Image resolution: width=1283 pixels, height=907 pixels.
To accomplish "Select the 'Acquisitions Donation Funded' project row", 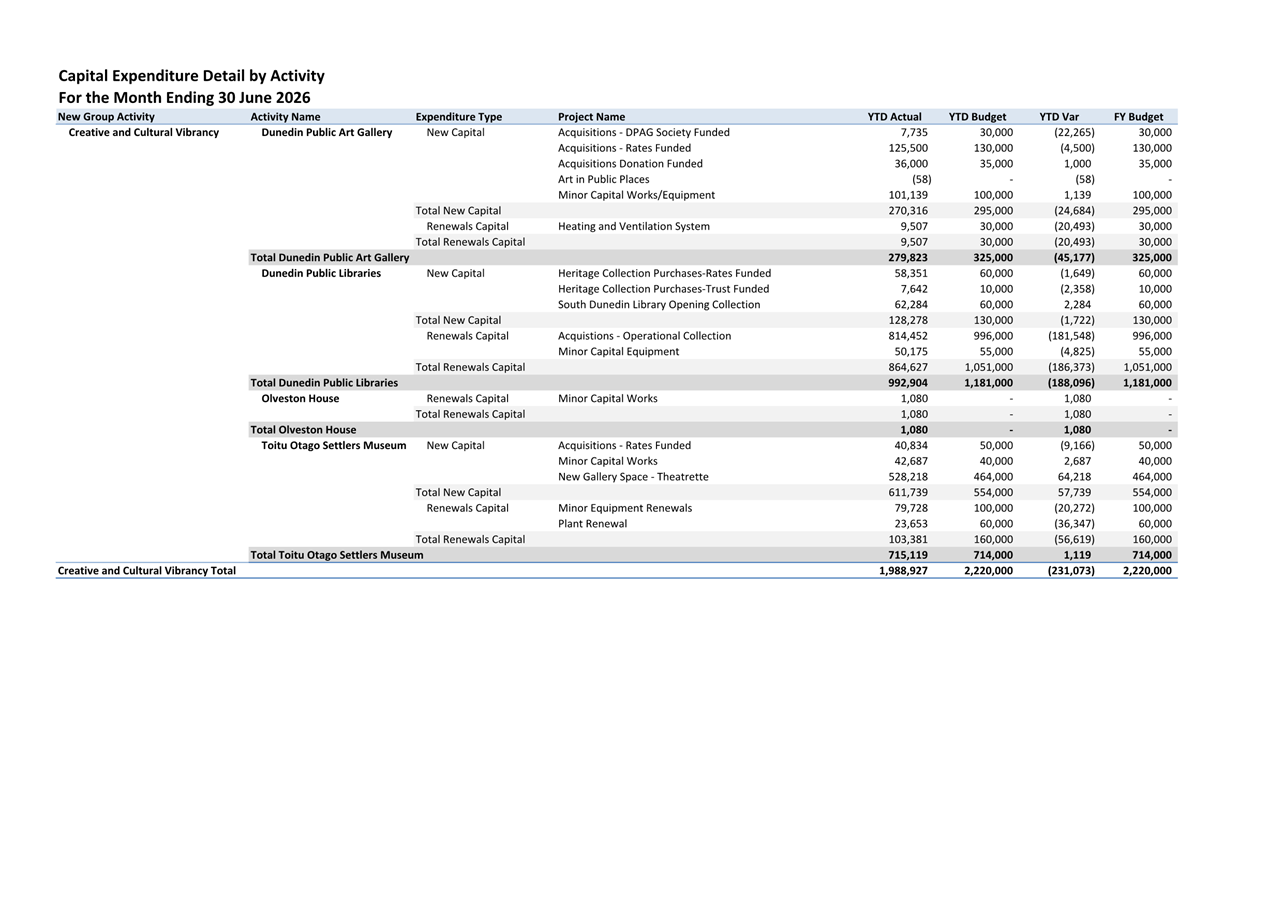I will pyautogui.click(x=630, y=164).
